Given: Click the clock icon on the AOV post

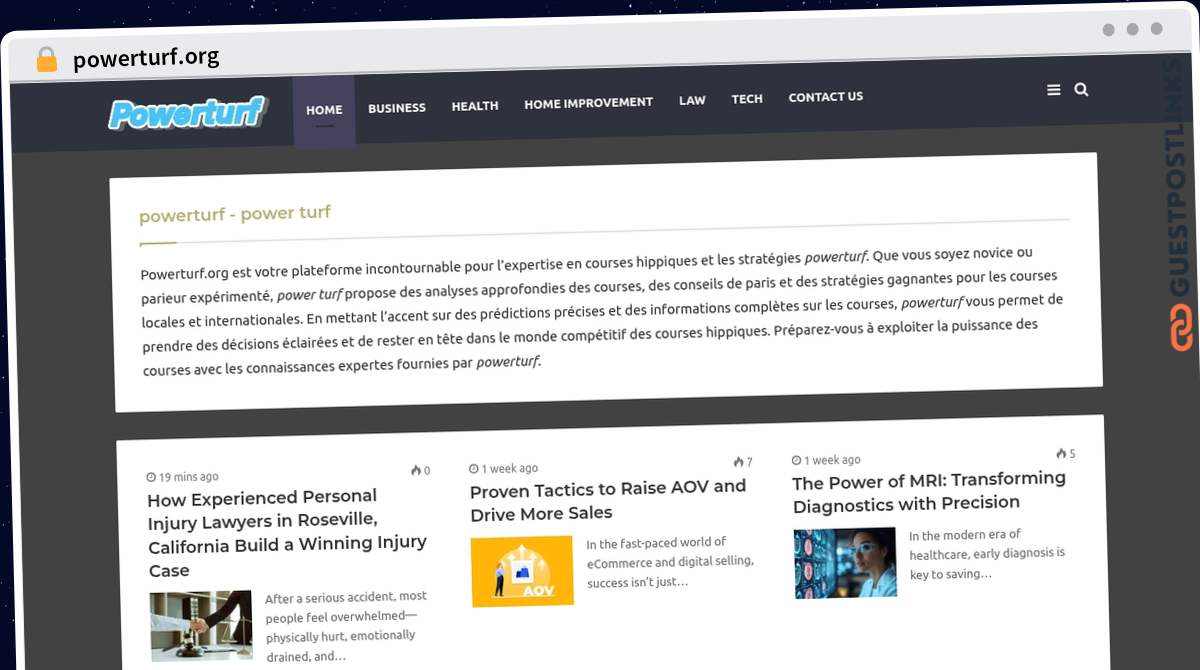Looking at the screenshot, I should coord(474,469).
